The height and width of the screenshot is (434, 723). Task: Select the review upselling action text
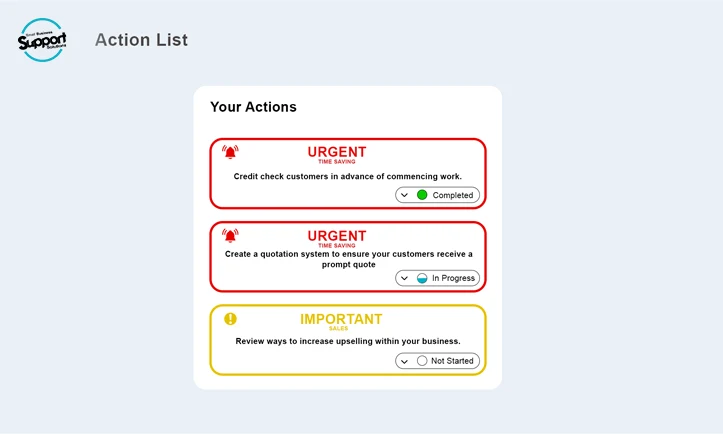tap(348, 341)
